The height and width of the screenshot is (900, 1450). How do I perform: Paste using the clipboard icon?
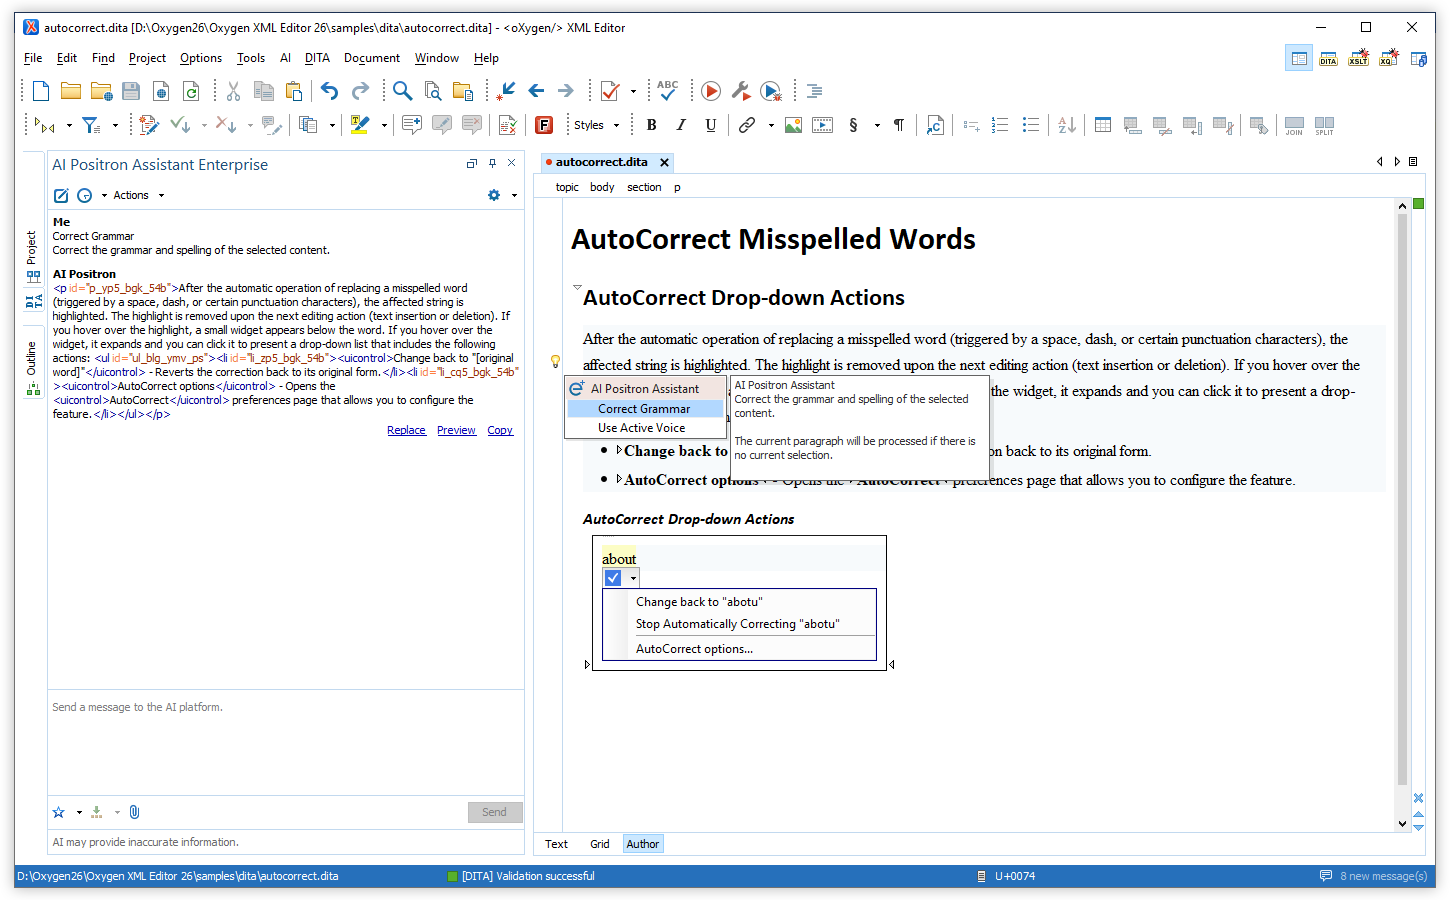(294, 91)
